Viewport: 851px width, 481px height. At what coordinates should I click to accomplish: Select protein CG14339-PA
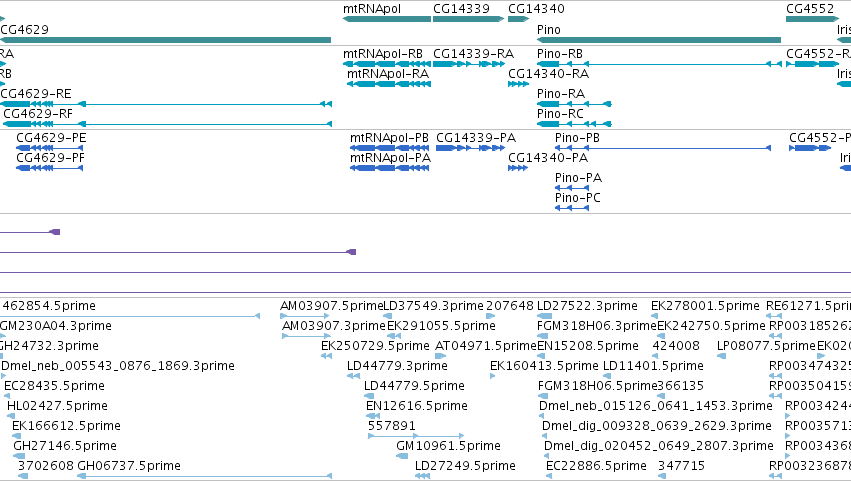(476, 138)
